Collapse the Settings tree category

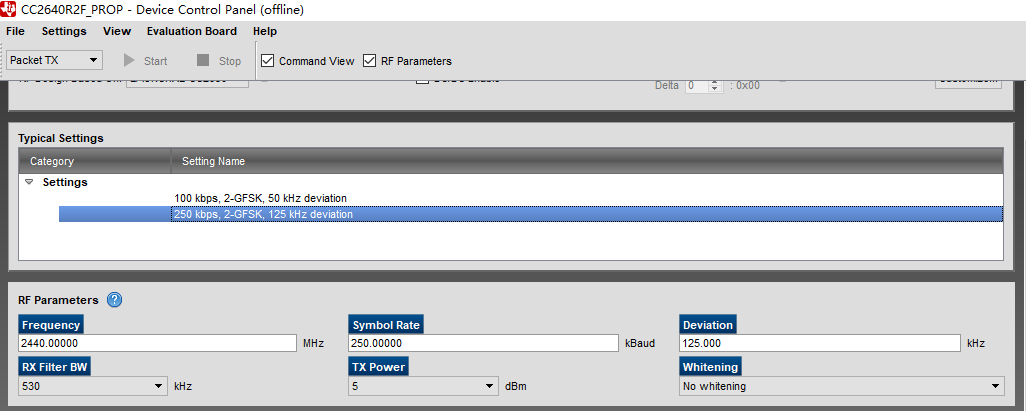(x=29, y=182)
